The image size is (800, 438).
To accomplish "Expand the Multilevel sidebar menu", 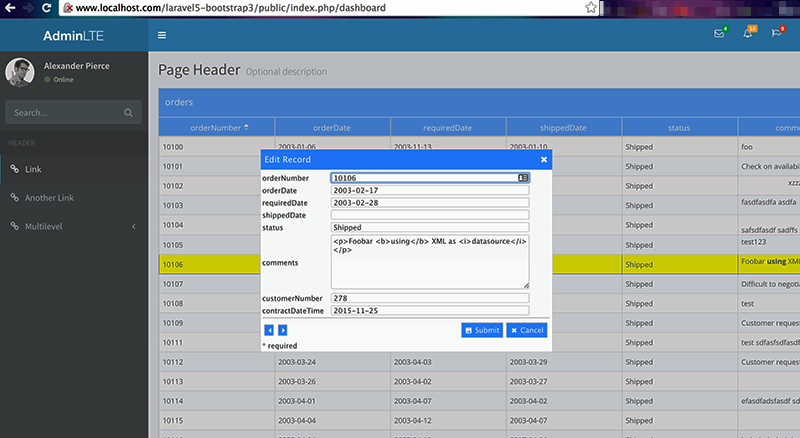I will 74,226.
